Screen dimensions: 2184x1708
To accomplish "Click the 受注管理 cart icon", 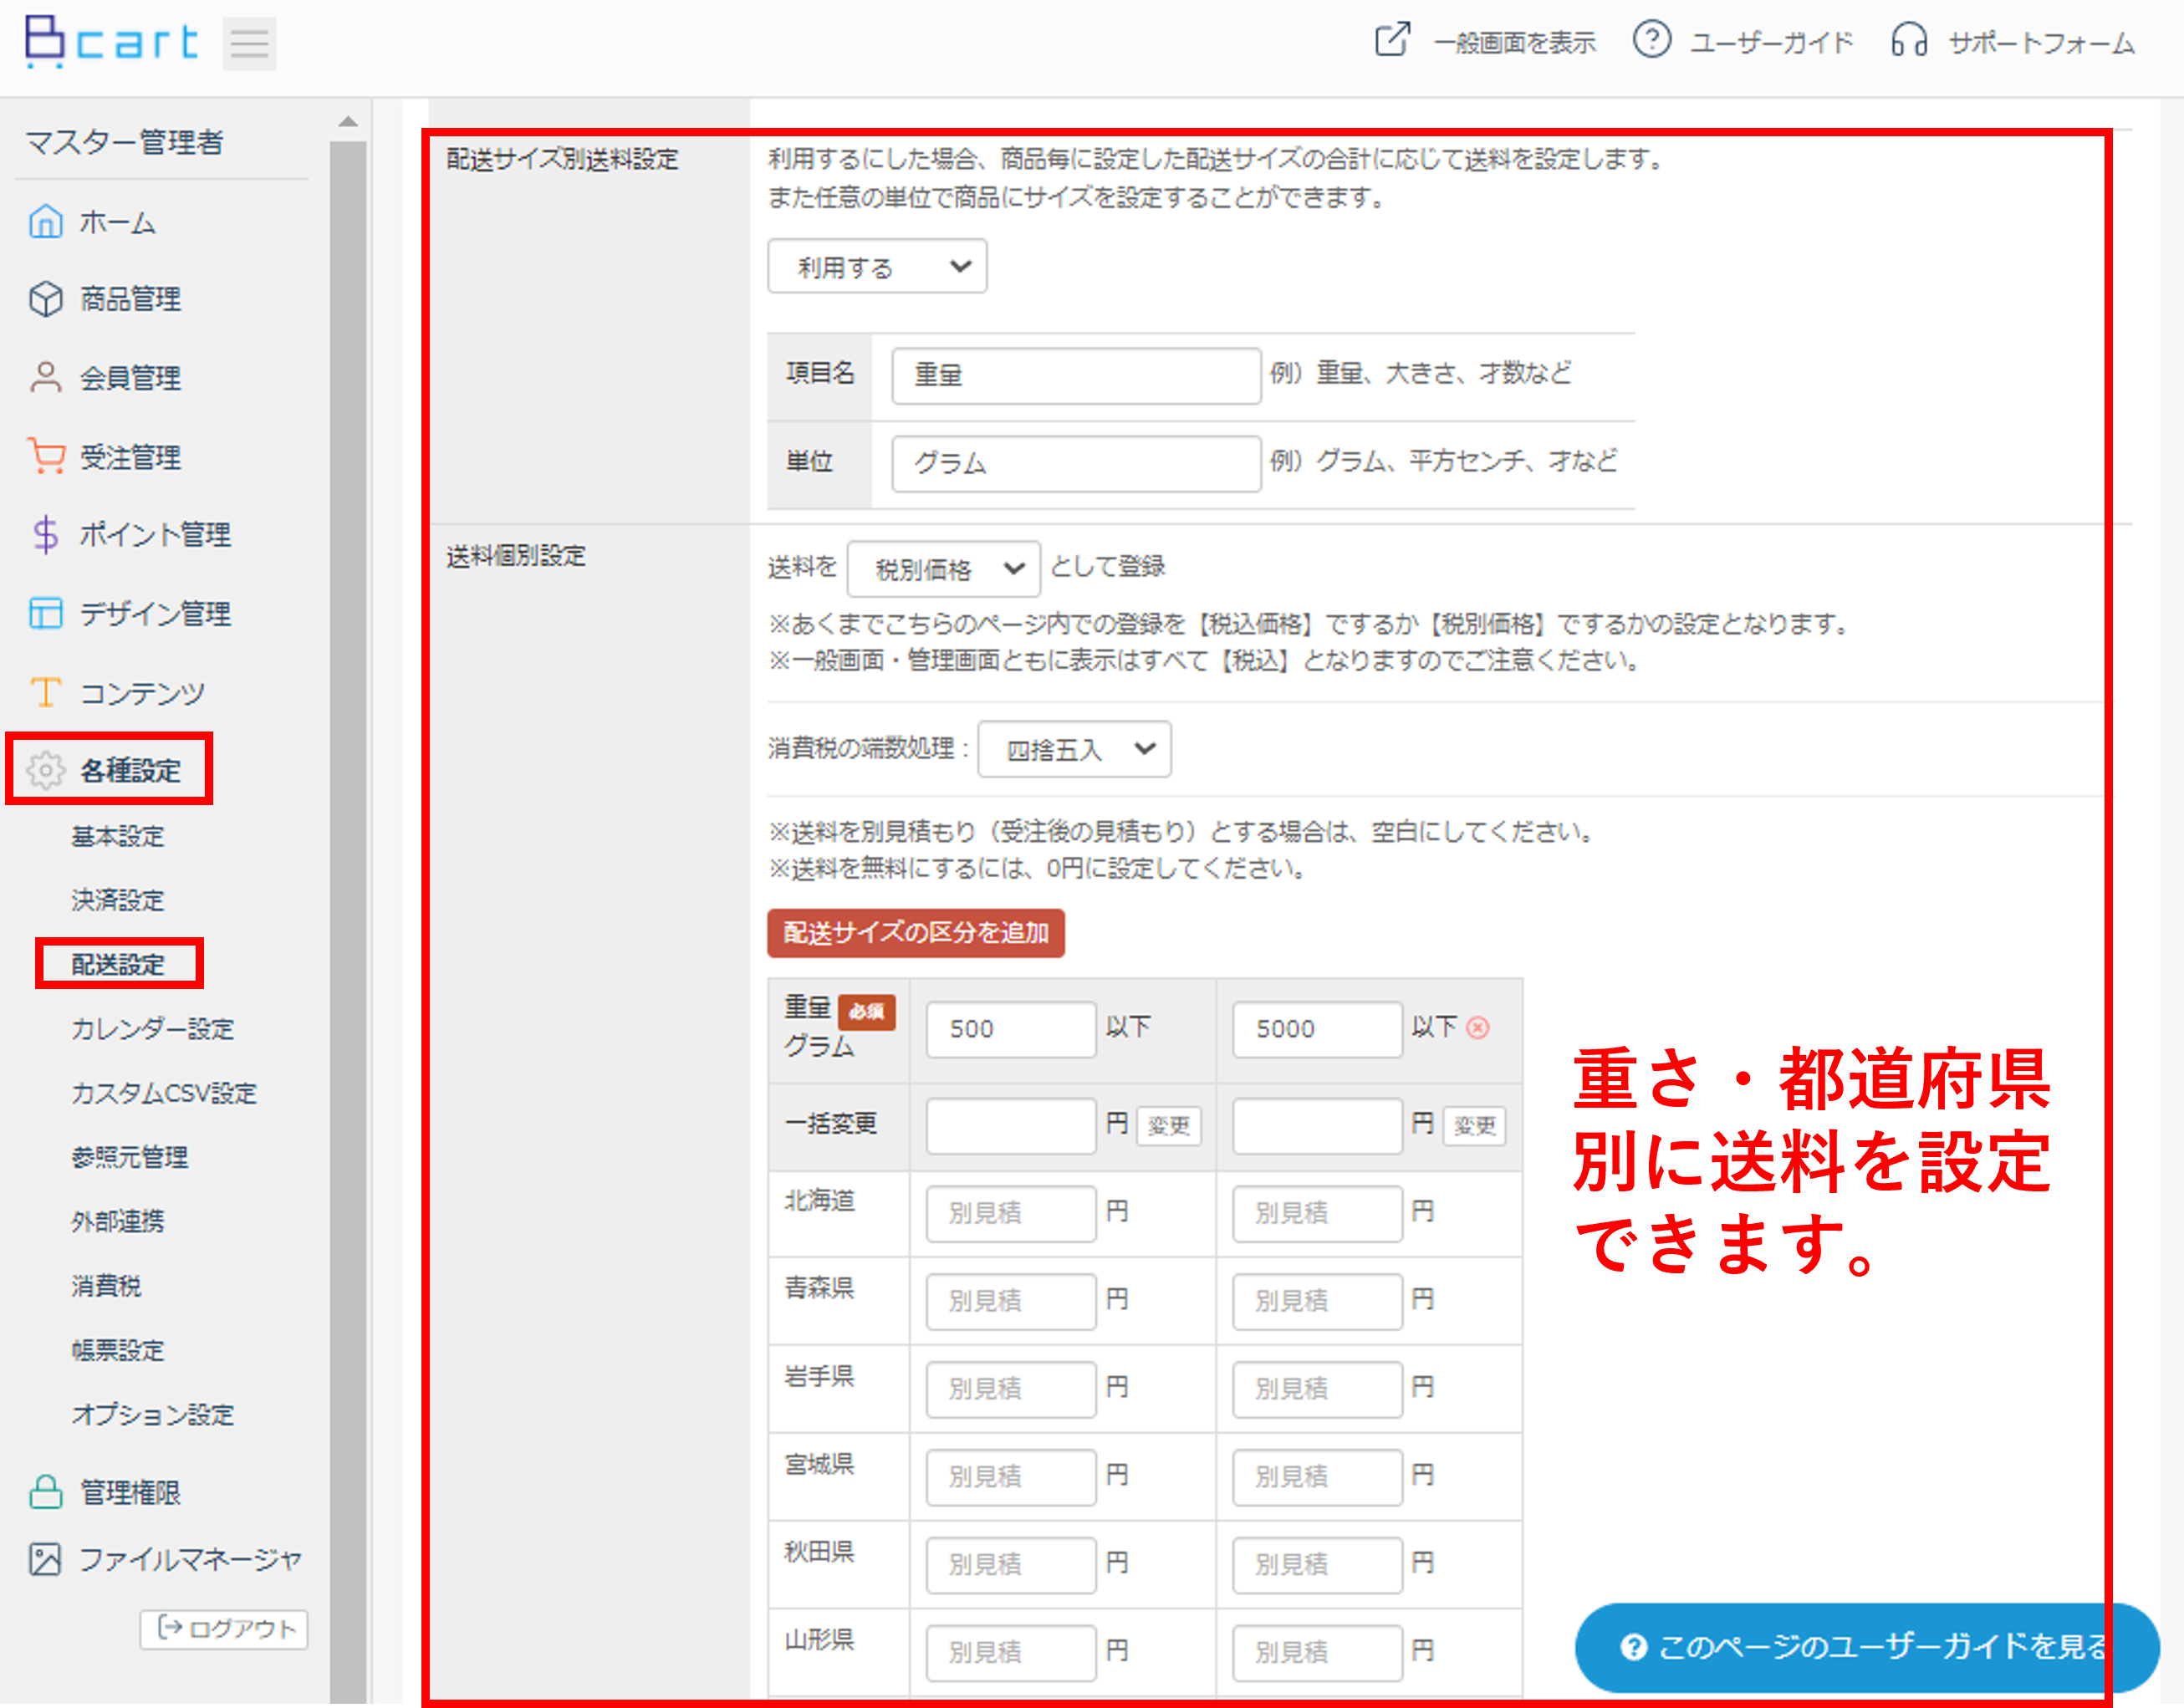I will click(45, 456).
